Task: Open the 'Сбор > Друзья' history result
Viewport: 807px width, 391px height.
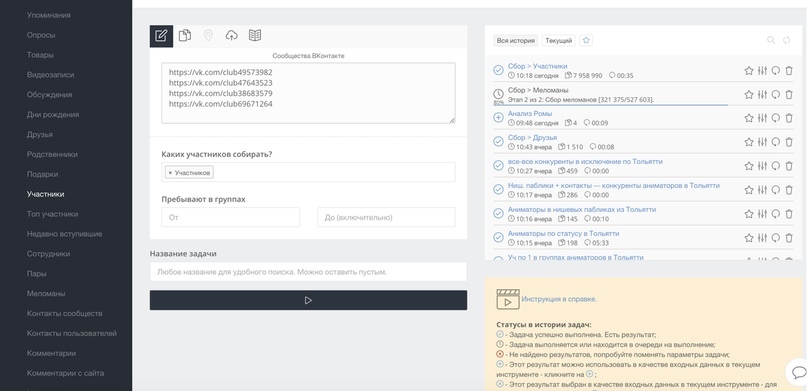Action: [x=532, y=137]
